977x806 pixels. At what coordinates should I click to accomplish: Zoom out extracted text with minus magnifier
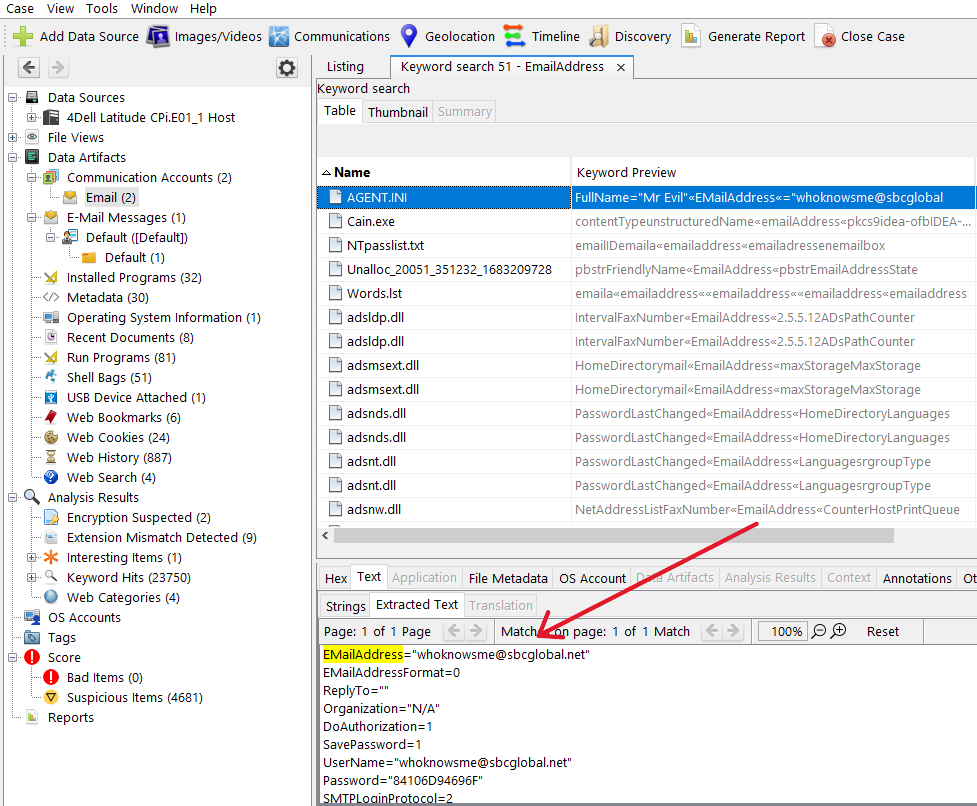(x=819, y=631)
